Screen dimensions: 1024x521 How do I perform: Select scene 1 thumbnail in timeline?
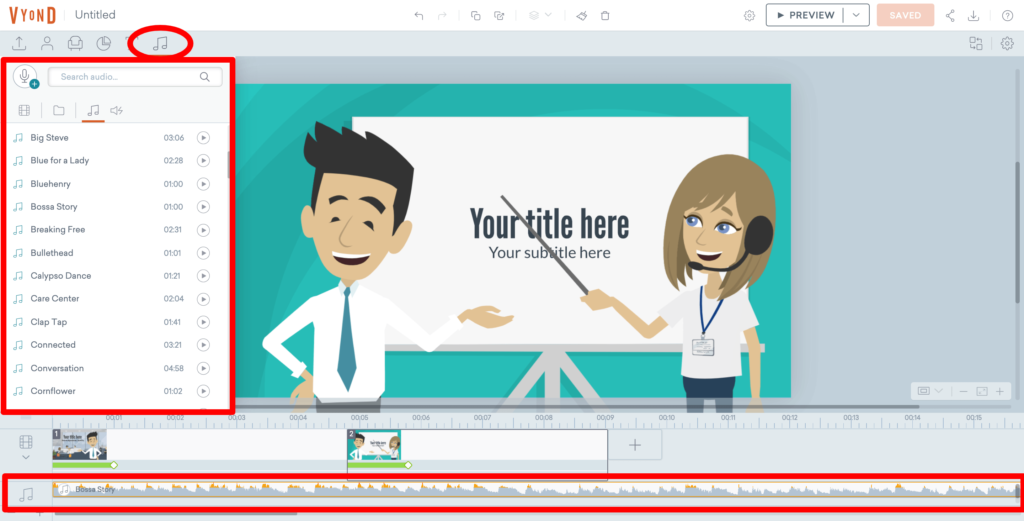click(79, 445)
